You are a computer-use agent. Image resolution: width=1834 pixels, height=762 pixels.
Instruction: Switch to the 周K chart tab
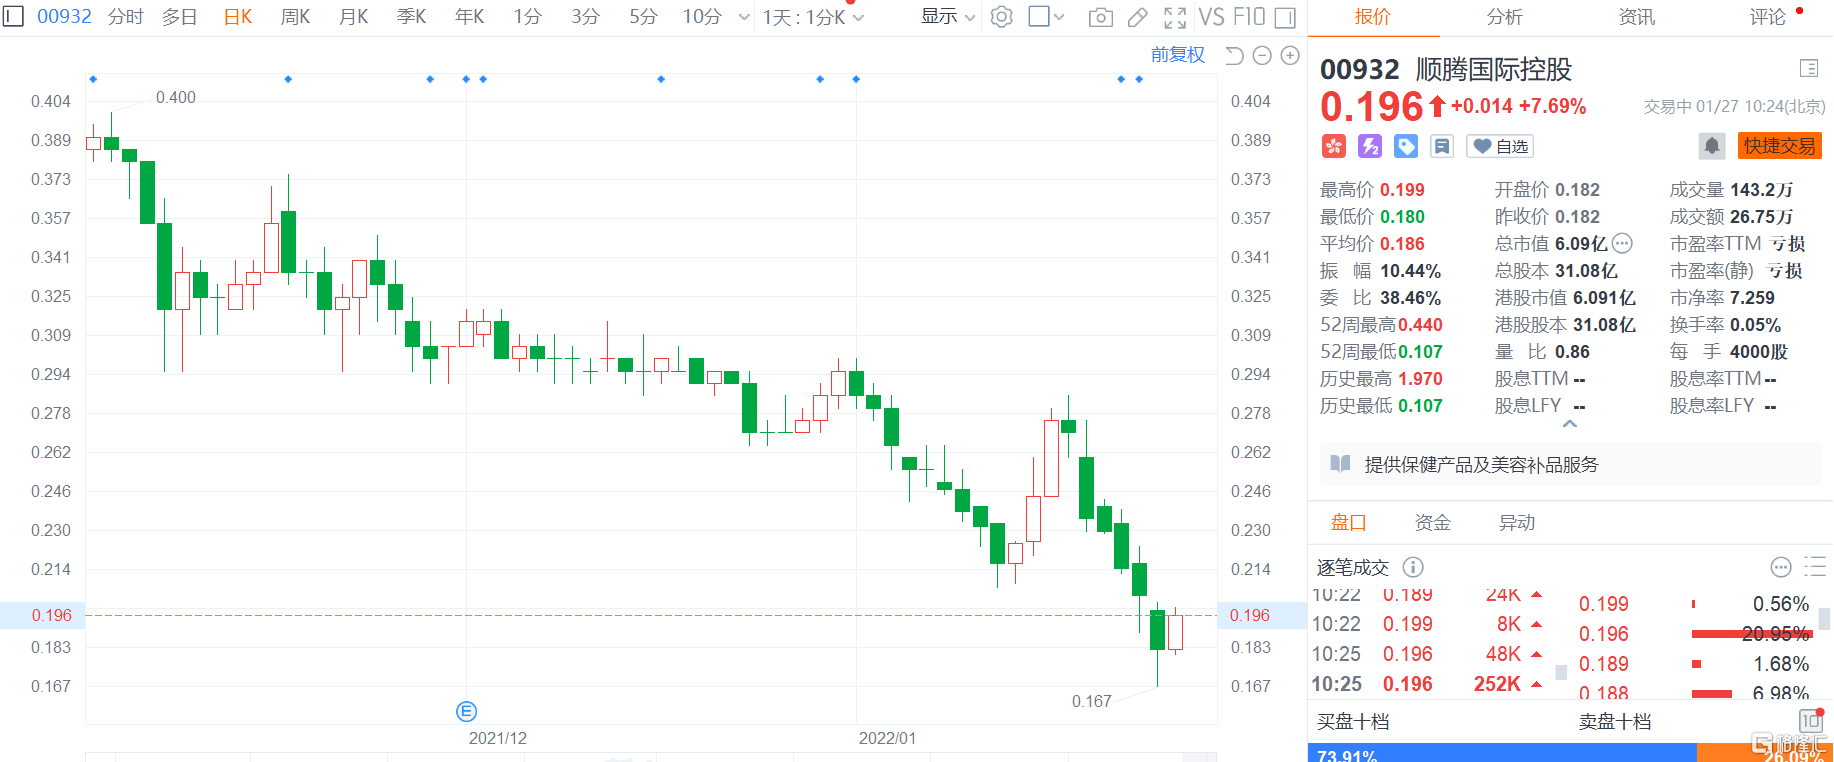(295, 17)
